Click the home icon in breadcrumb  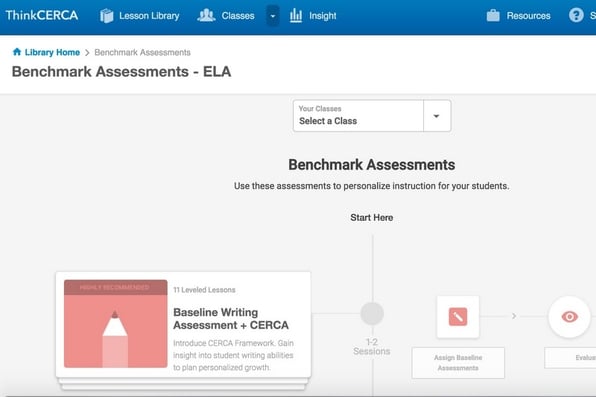[x=17, y=52]
